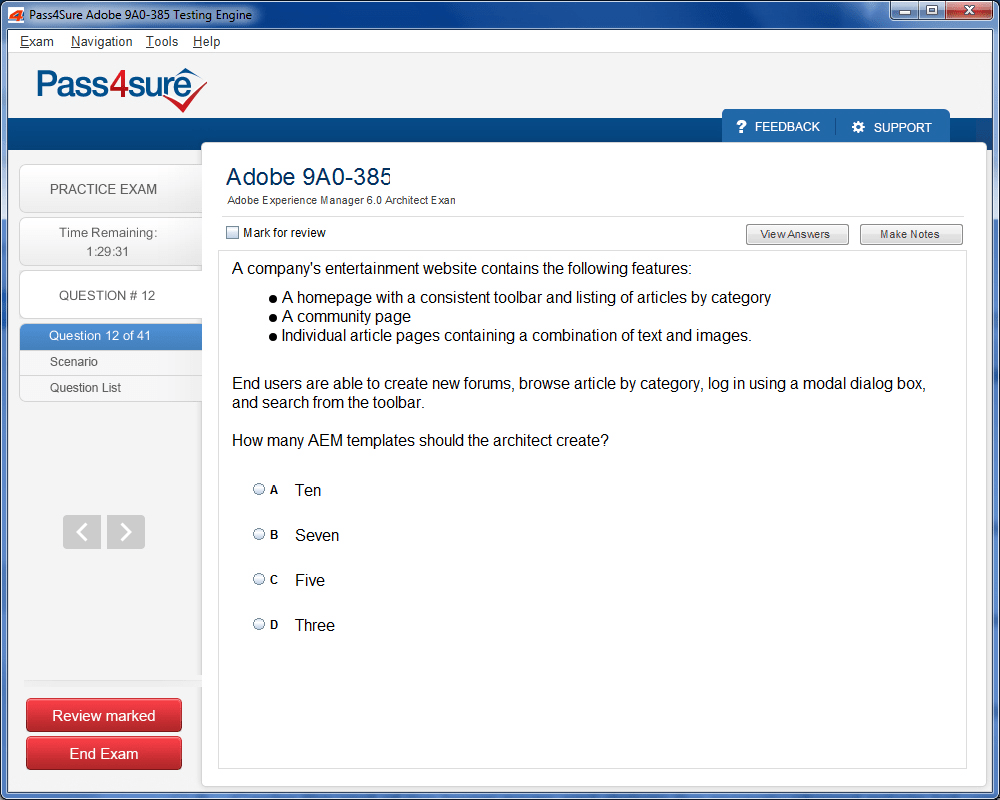Click the window title 'Pass4Sure Adobe 9A0-385 Testing Engine'
1000x800 pixels.
pyautogui.click(x=140, y=14)
